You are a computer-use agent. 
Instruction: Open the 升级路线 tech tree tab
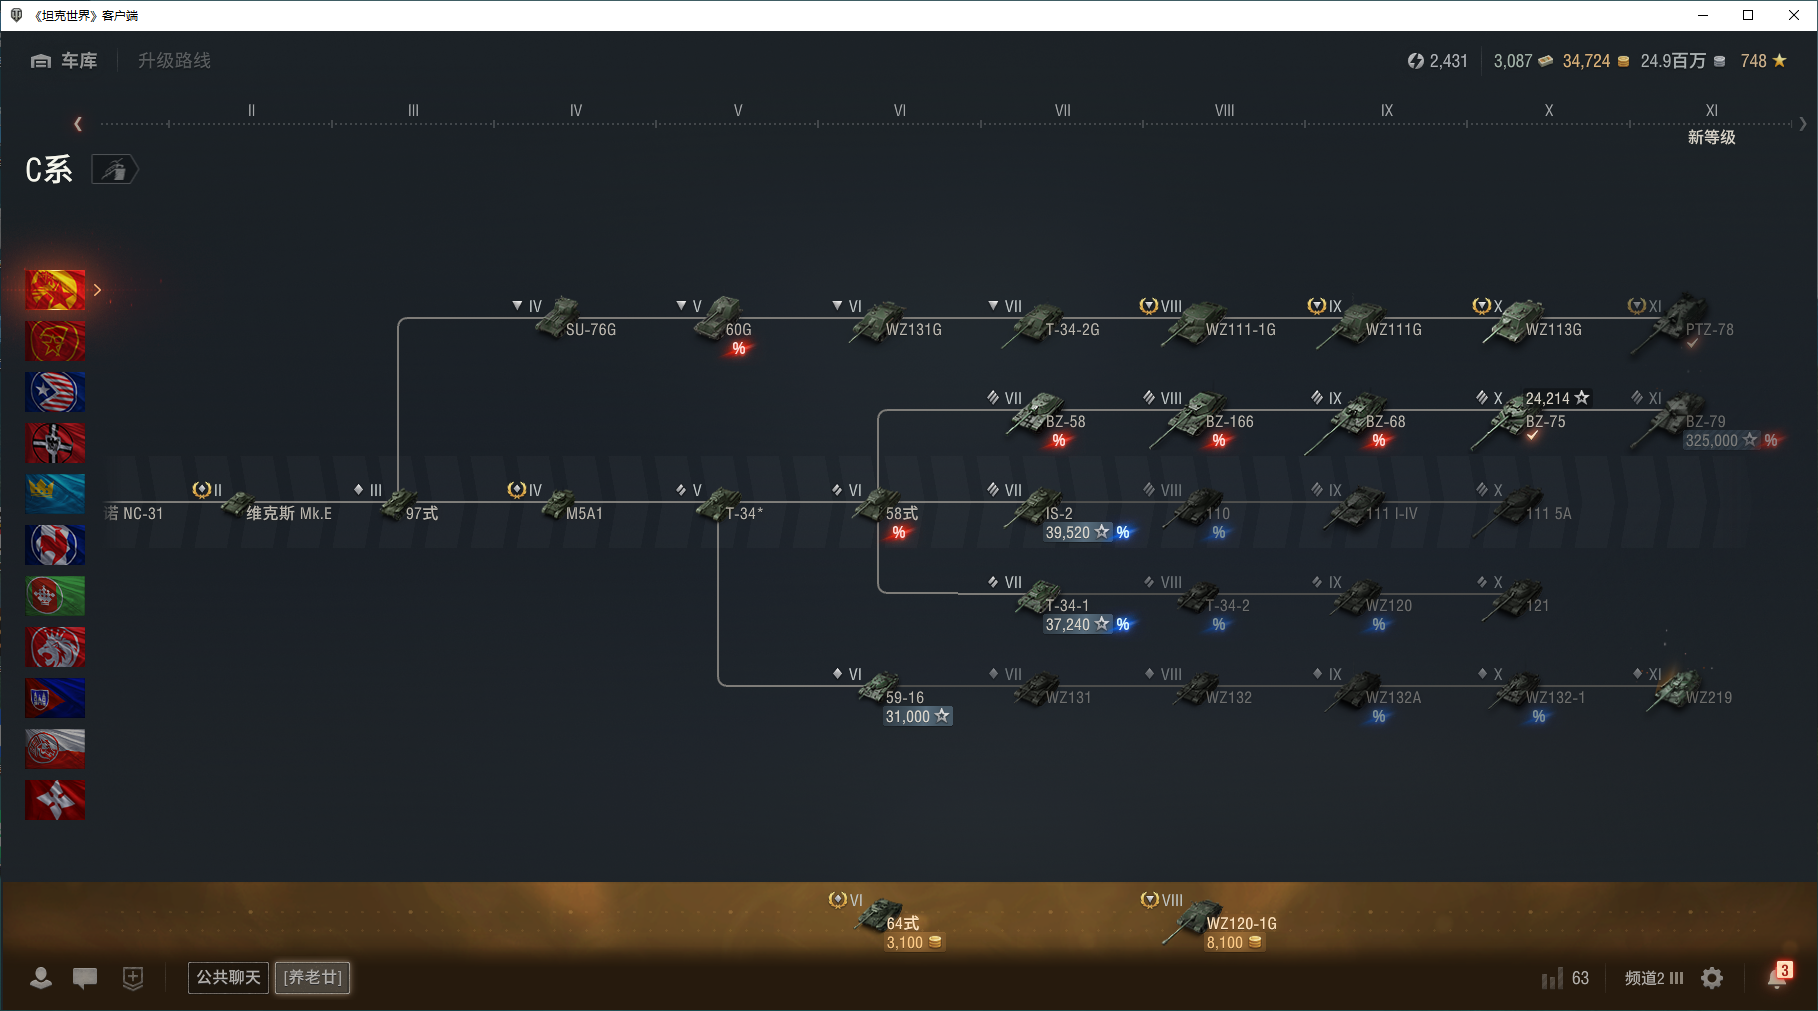pyautogui.click(x=175, y=61)
